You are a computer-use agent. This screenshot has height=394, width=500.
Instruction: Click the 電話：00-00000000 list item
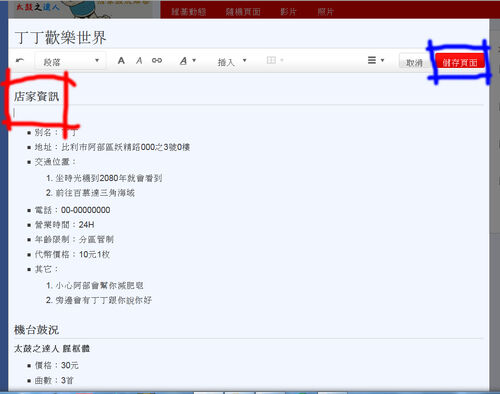73,210
